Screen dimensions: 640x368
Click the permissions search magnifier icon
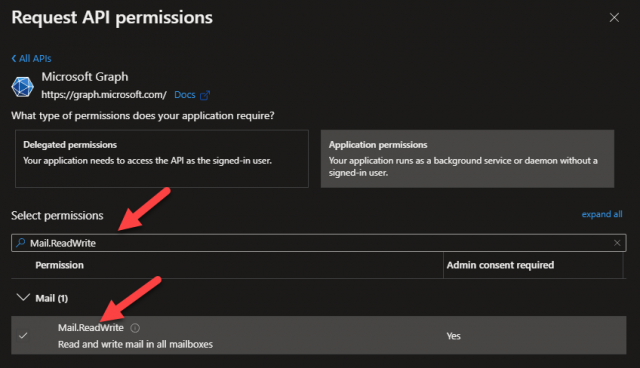tap(21, 243)
